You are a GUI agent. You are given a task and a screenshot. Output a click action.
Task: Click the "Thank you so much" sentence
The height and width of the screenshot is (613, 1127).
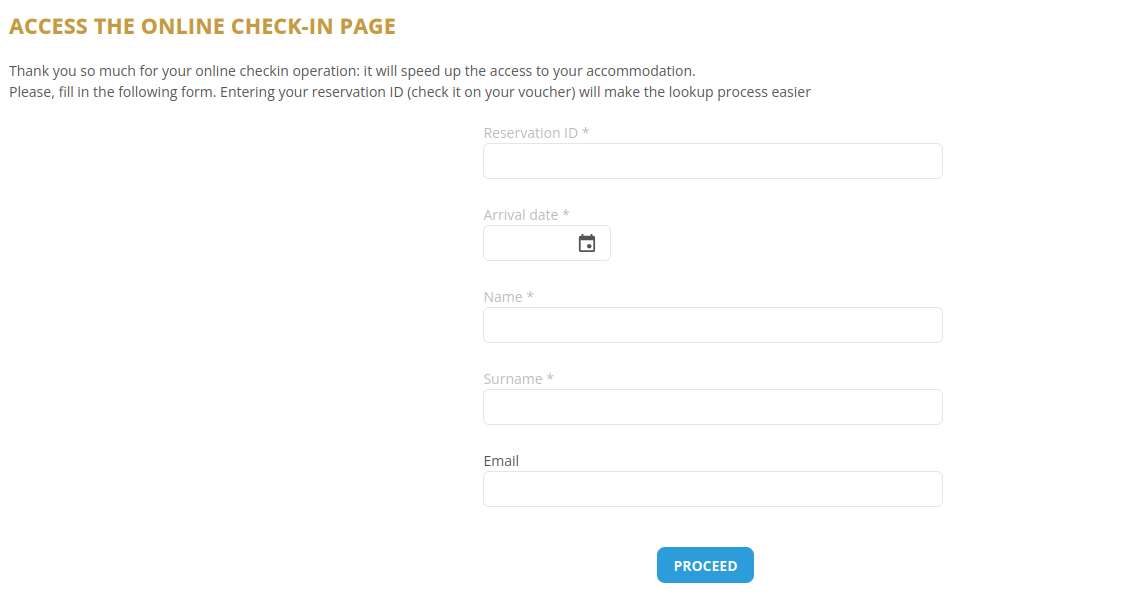(x=351, y=71)
